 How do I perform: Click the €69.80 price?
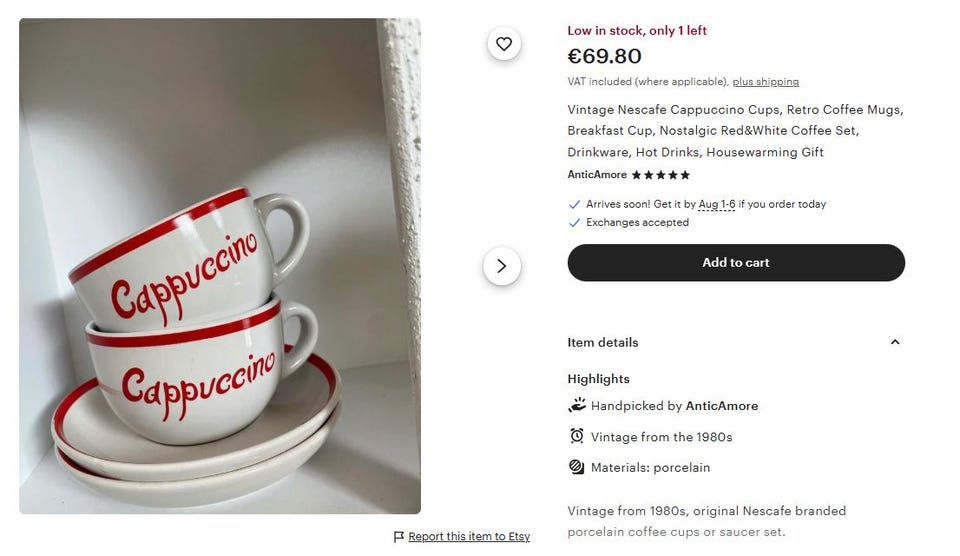[604, 56]
